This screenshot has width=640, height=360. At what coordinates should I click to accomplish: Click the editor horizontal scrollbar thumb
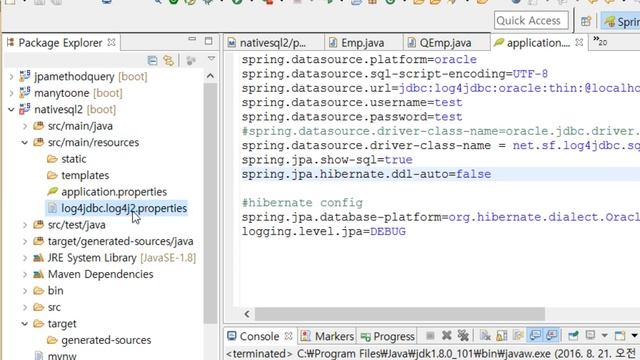(400, 314)
